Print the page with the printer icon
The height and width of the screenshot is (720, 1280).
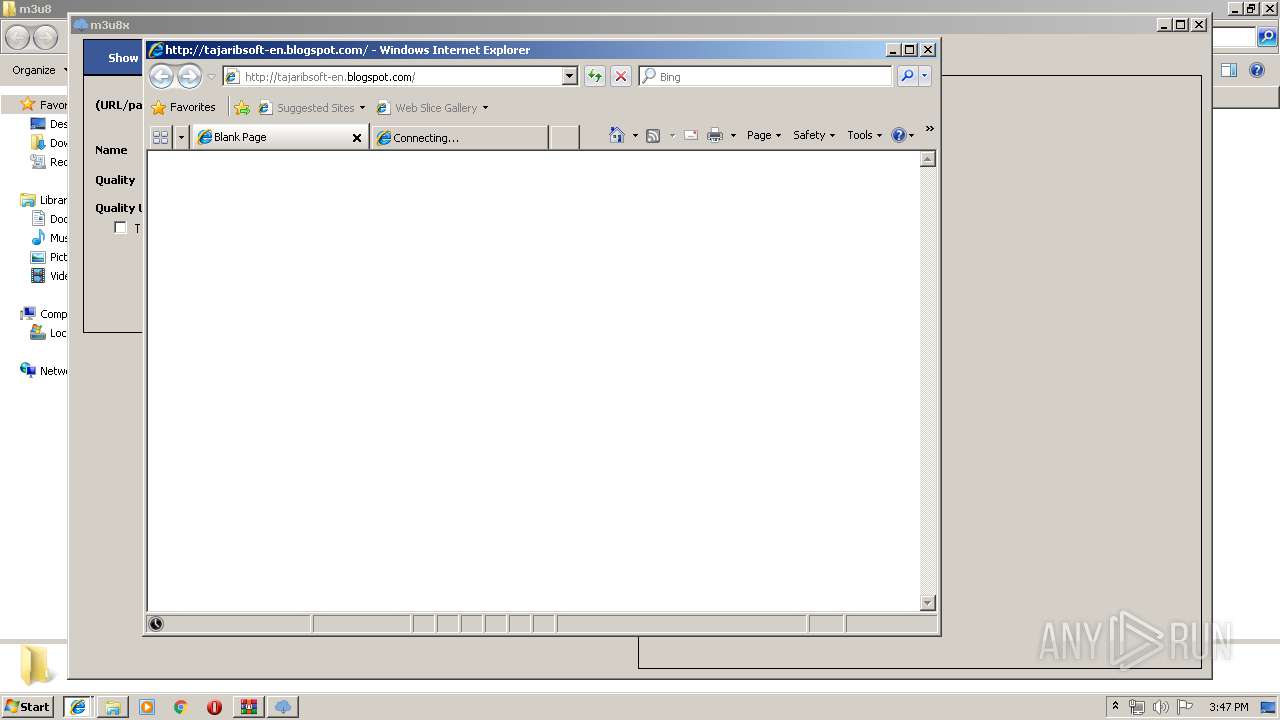coord(715,135)
